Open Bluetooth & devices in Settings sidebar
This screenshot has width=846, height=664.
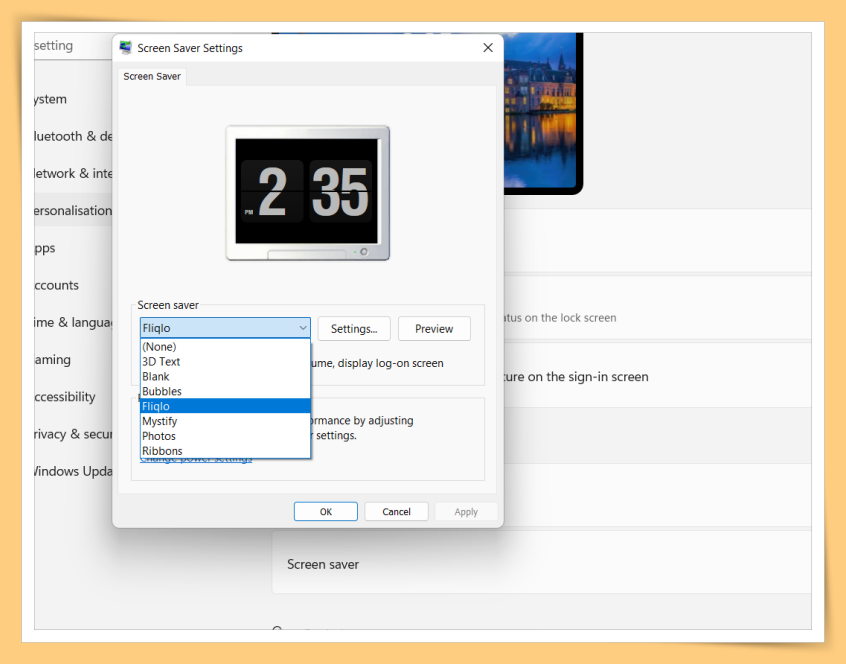click(x=73, y=136)
